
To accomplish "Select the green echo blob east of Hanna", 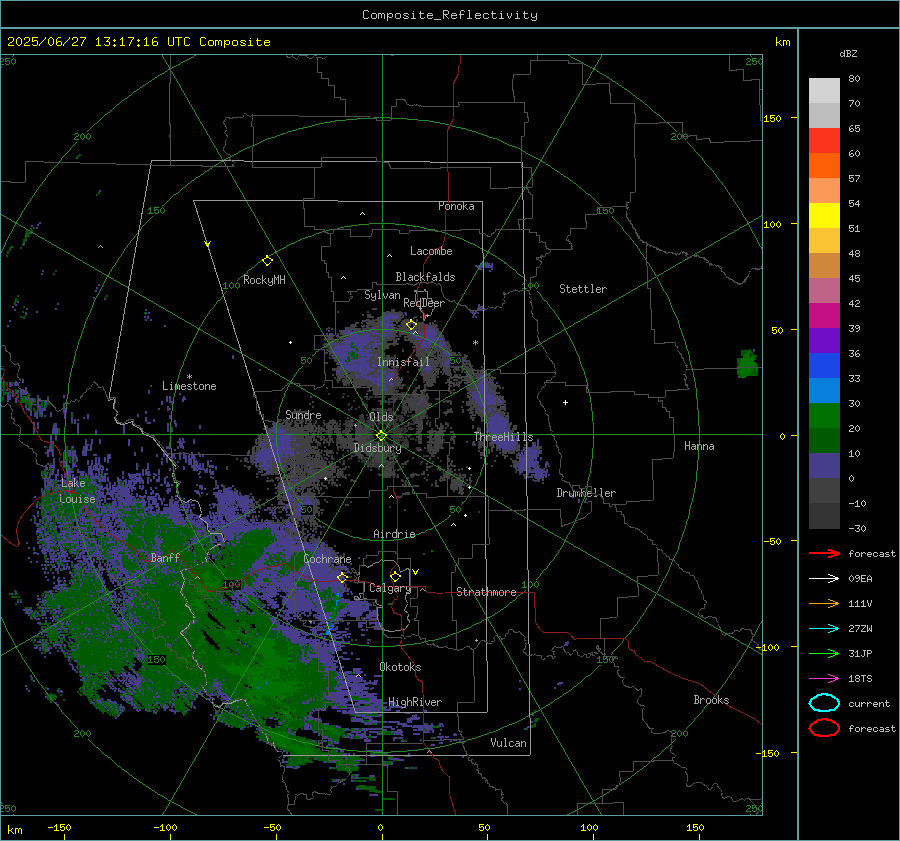I will click(747, 363).
